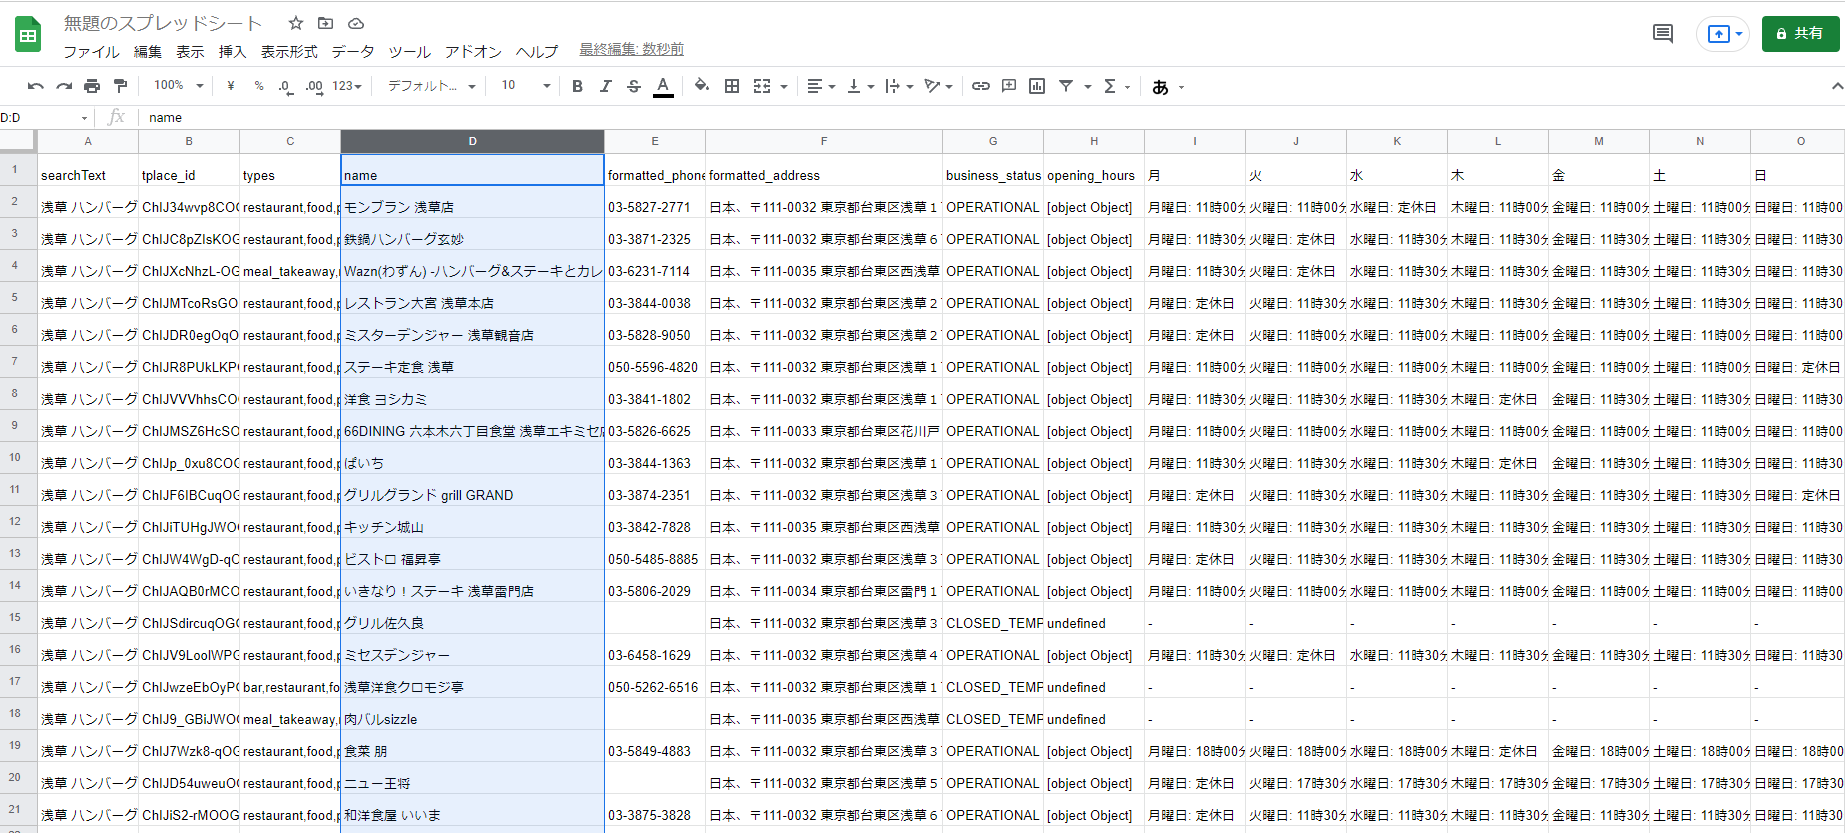Open the font size dropdown
Image resolution: width=1845 pixels, height=833 pixels.
525,86
